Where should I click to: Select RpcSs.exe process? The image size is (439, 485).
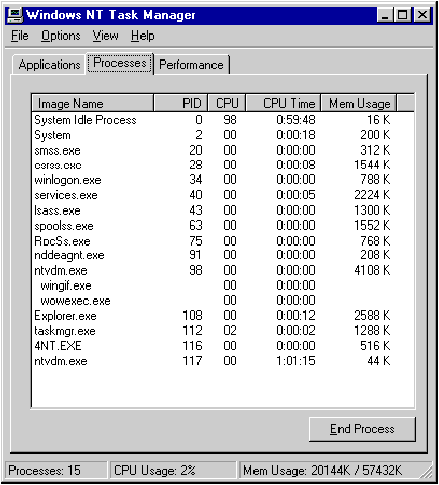[223, 241]
